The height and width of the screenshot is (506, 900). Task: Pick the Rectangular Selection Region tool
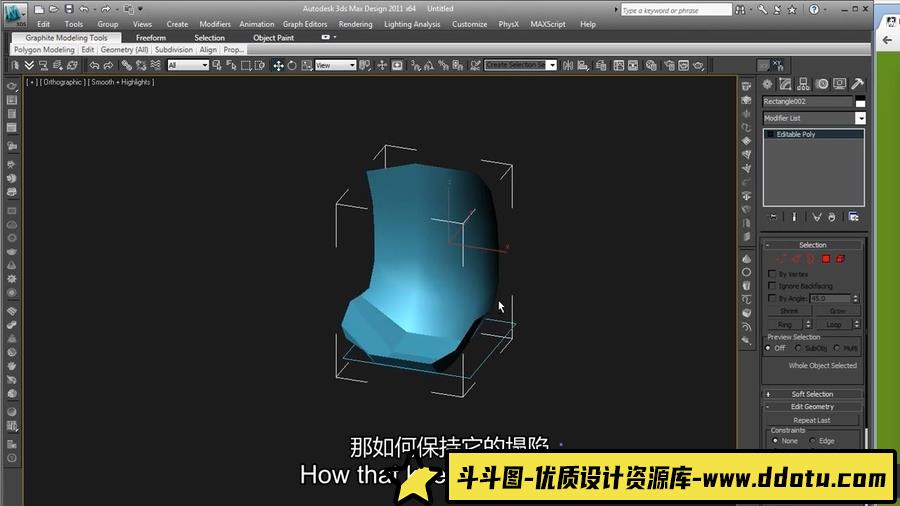[x=246, y=65]
